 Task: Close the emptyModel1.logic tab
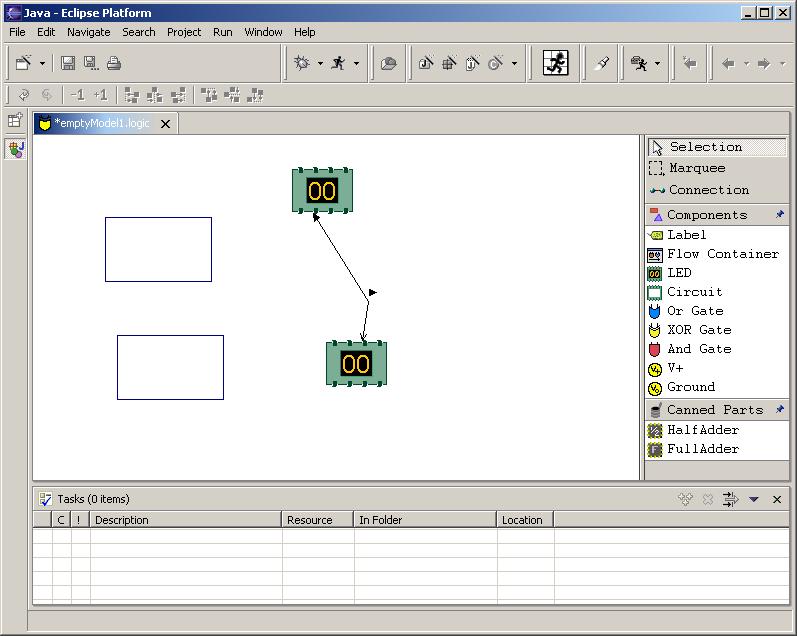[x=165, y=124]
